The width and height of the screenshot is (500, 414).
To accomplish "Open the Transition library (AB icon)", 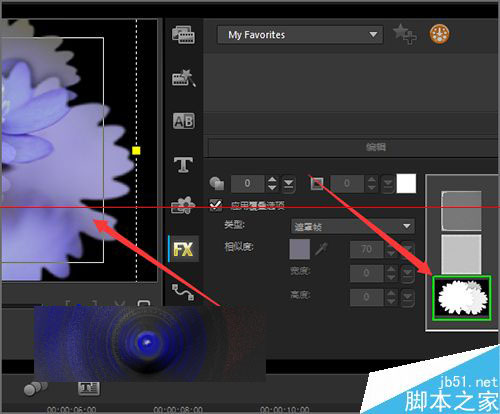I will (184, 121).
